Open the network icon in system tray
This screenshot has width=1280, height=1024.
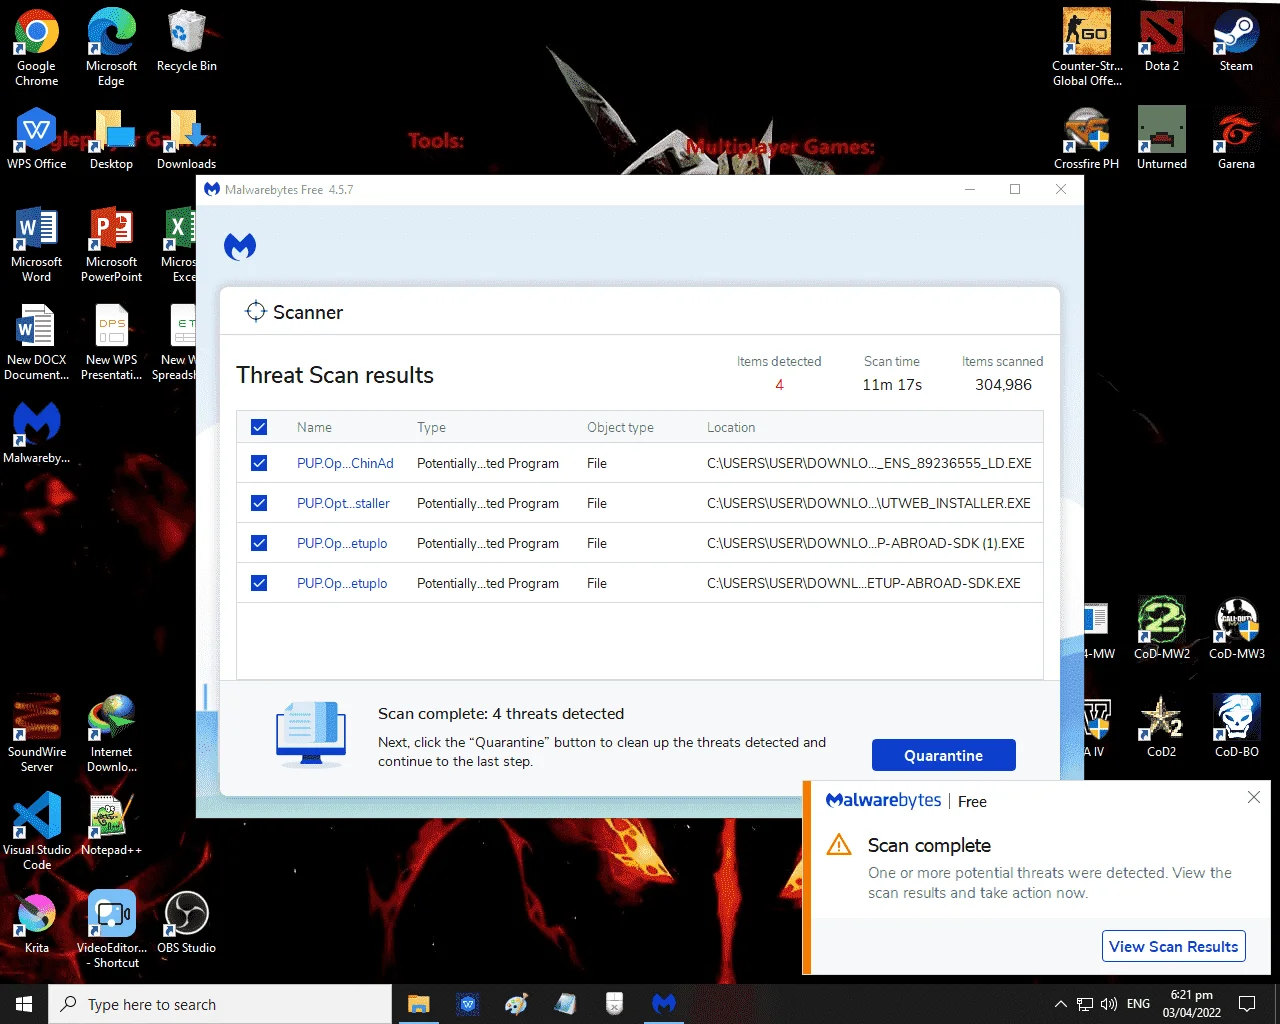pos(1085,1004)
